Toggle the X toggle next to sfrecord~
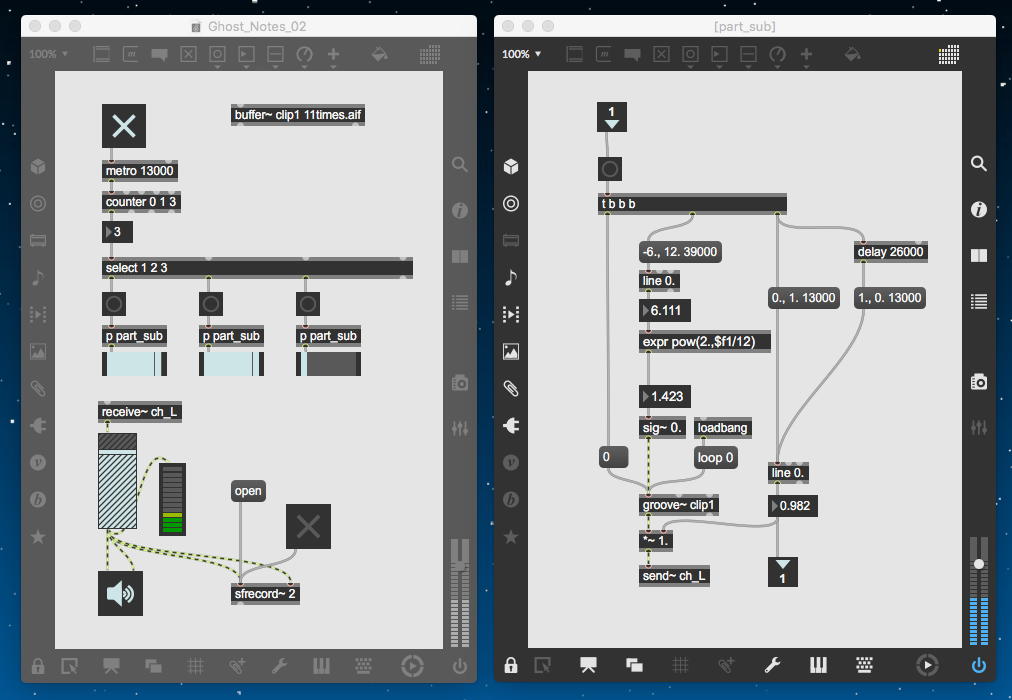Screen dimensions: 1012x700 (308, 526)
